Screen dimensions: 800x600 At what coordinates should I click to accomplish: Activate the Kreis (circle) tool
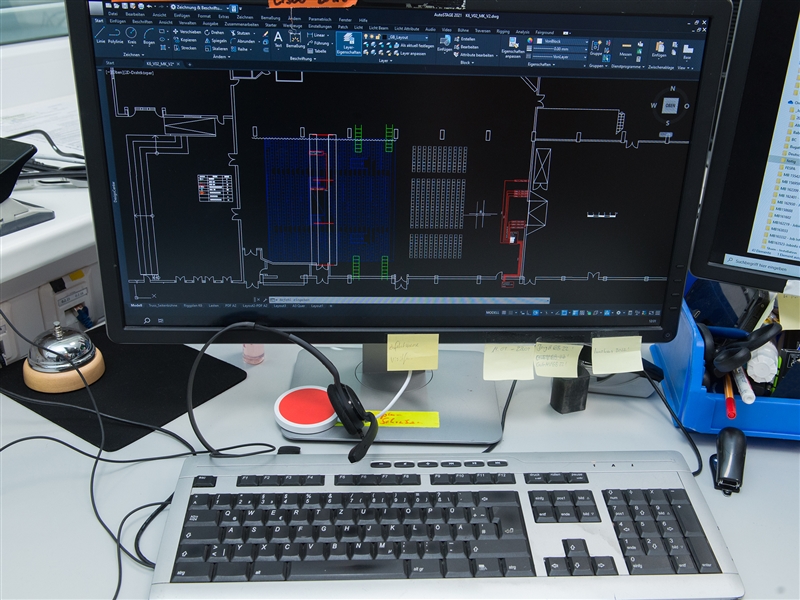coord(129,37)
